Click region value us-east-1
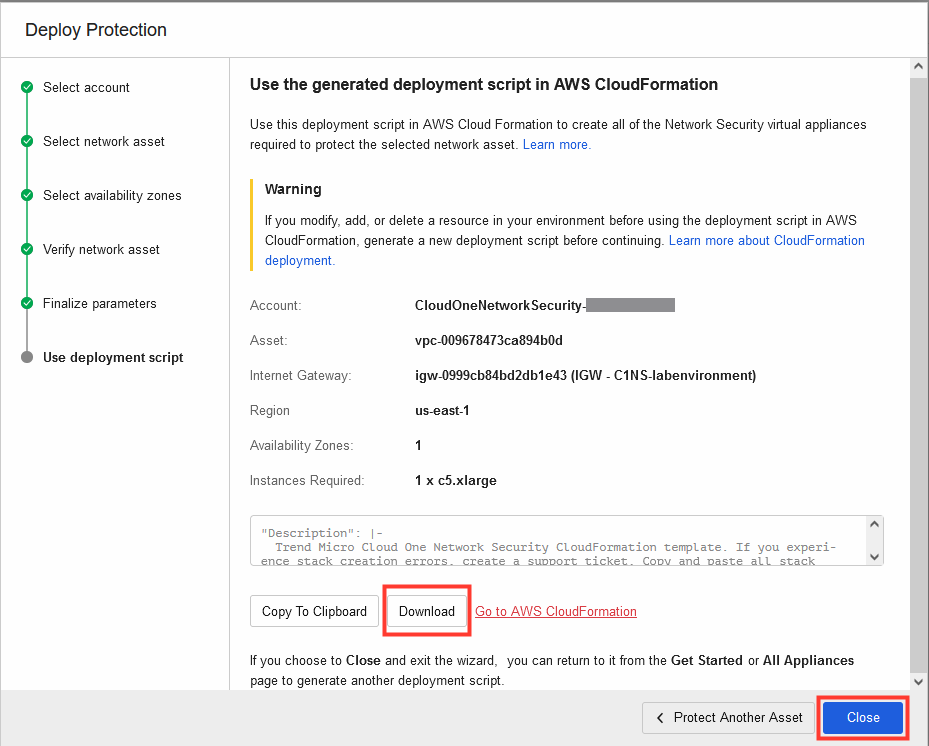This screenshot has width=929, height=746. coord(442,411)
